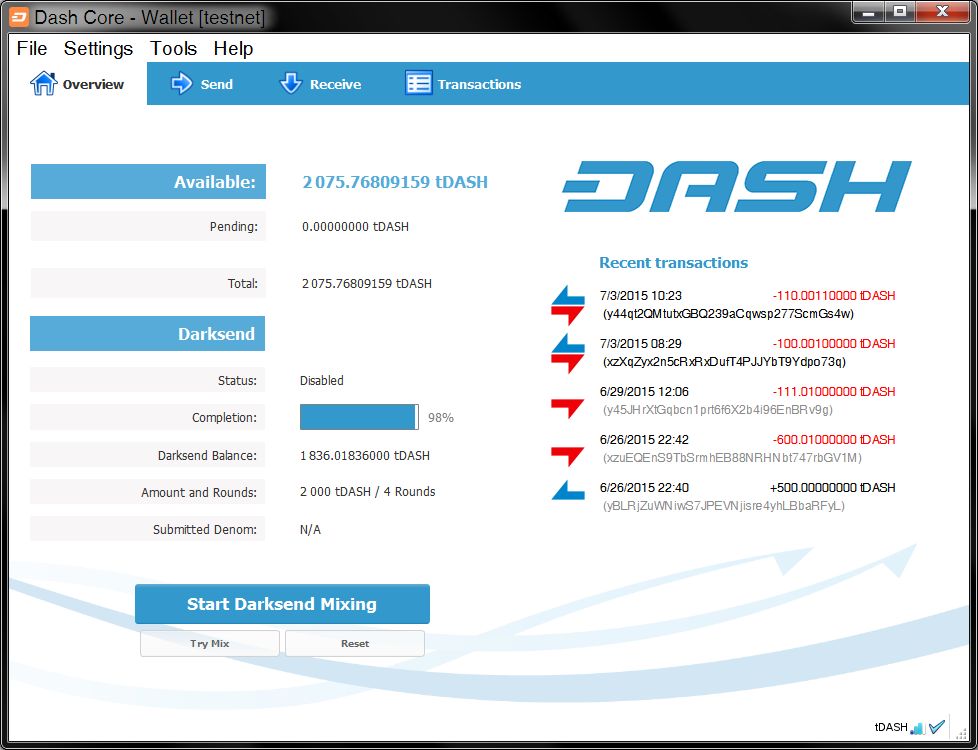This screenshot has height=750, width=978.
Task: Click the 7/3/2015 08:29 timestamp
Action: 641,344
